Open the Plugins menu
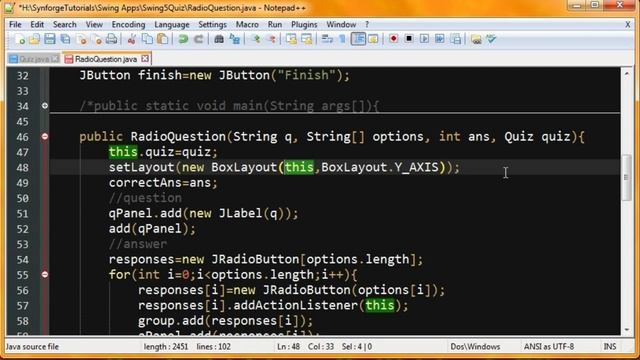The height and width of the screenshot is (360, 640). [x=304, y=24]
